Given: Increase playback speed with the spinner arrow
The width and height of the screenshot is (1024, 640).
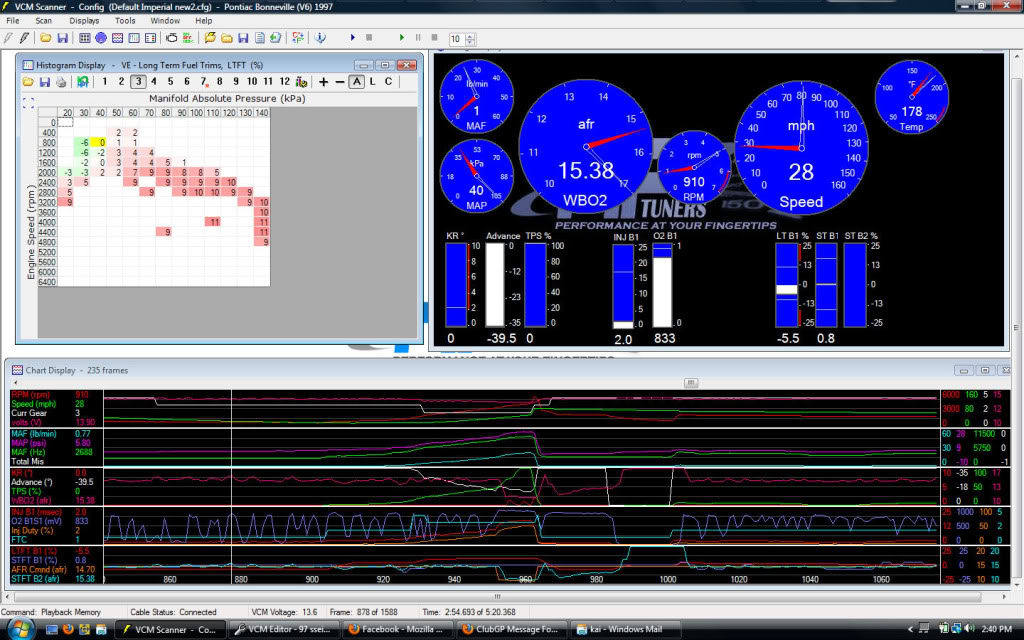Looking at the screenshot, I should coord(470,36).
